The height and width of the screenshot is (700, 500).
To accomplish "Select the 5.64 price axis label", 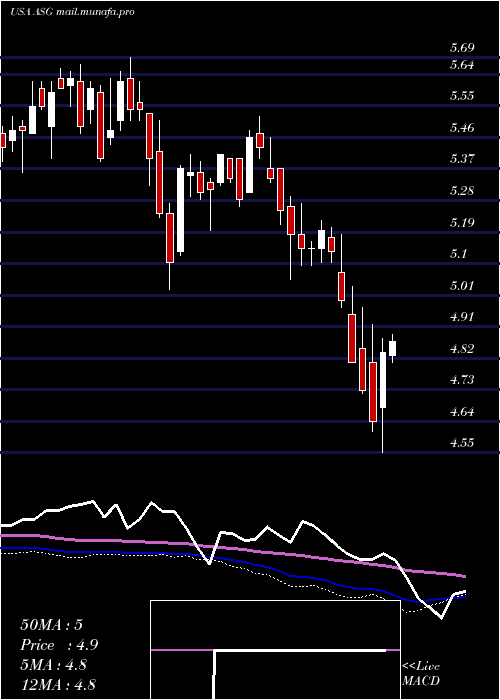I will pos(462,65).
